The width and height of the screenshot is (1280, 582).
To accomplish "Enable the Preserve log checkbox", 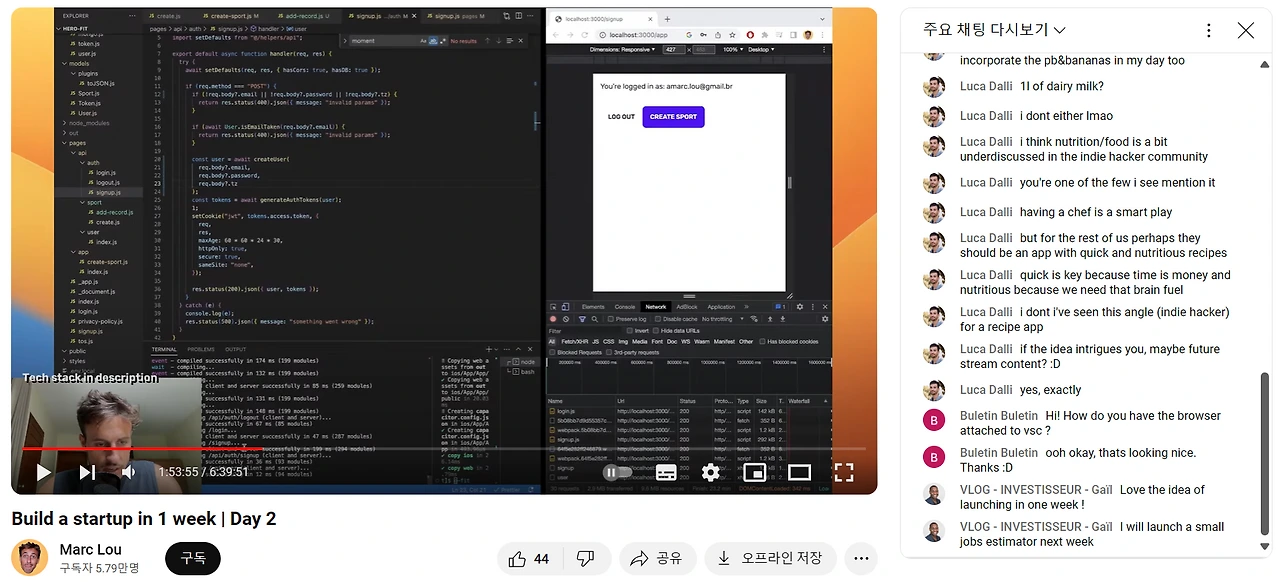I will 611,319.
